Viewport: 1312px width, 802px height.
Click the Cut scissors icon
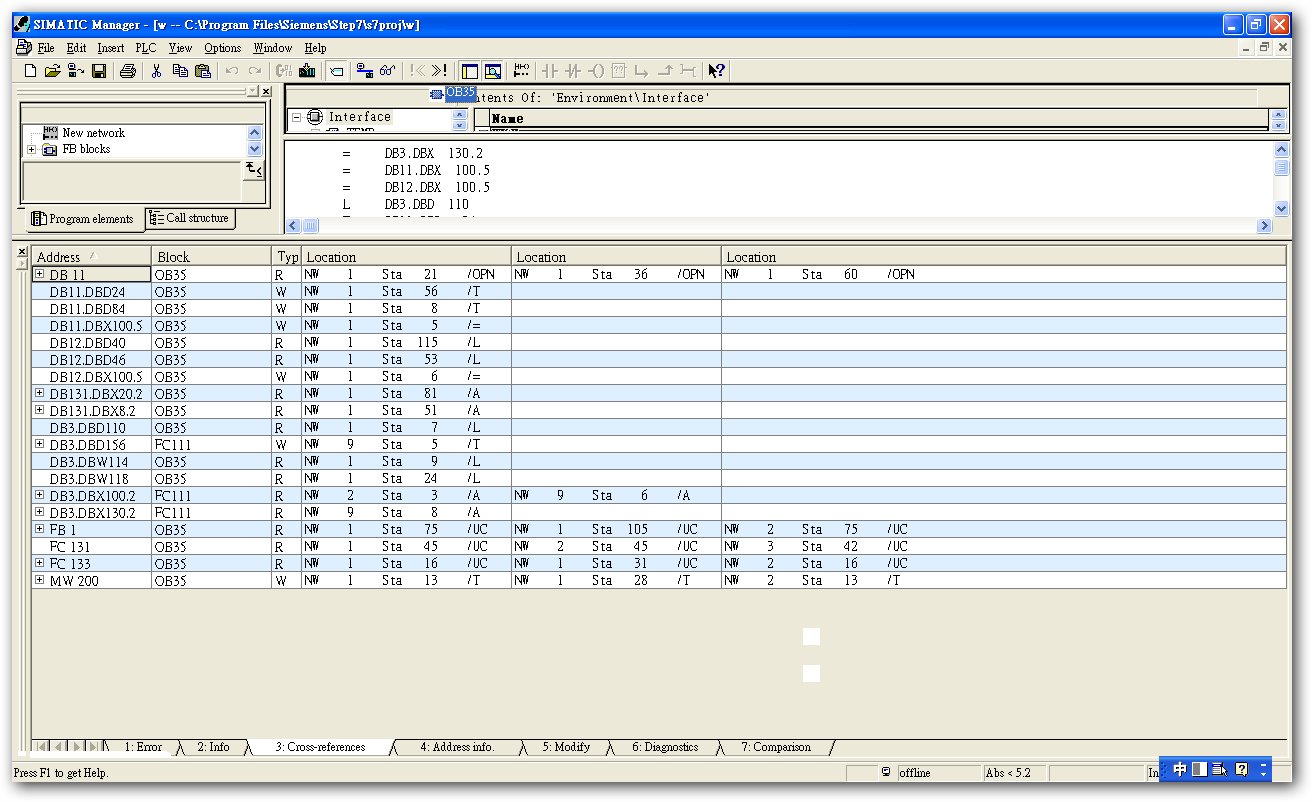point(156,71)
